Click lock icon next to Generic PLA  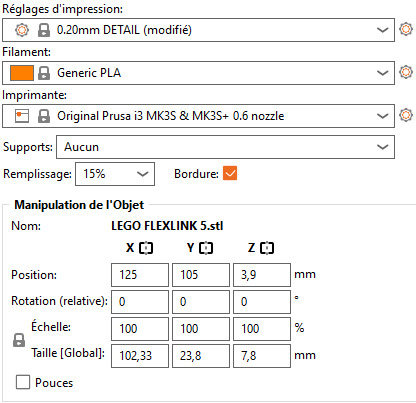coord(44,73)
